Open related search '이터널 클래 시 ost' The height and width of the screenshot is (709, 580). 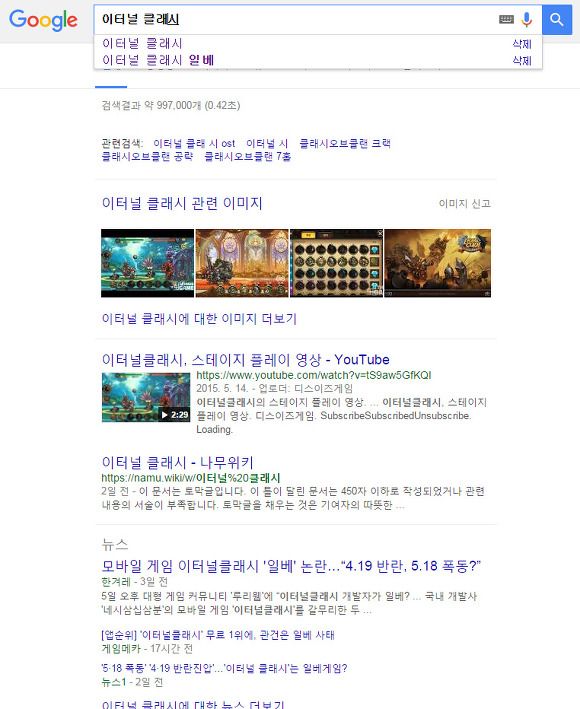(194, 144)
